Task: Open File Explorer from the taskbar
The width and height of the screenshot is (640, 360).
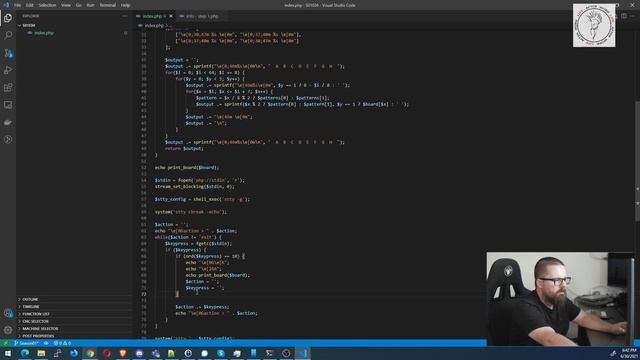Action: (x=41, y=353)
